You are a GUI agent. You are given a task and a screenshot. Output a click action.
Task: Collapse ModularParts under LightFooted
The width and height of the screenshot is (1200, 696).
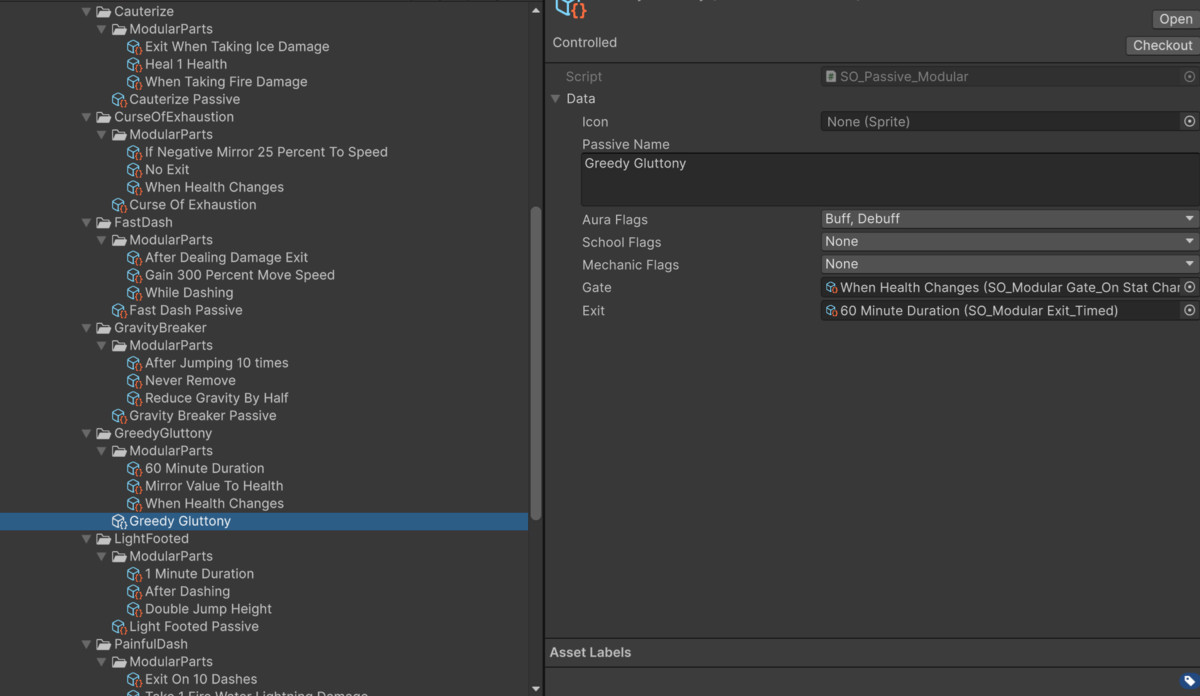pyautogui.click(x=102, y=556)
